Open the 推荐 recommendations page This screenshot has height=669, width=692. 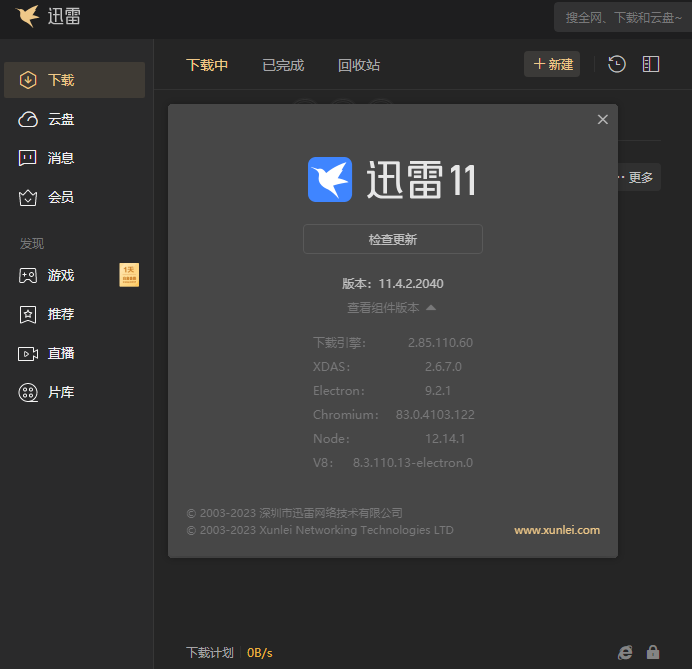(x=60, y=314)
